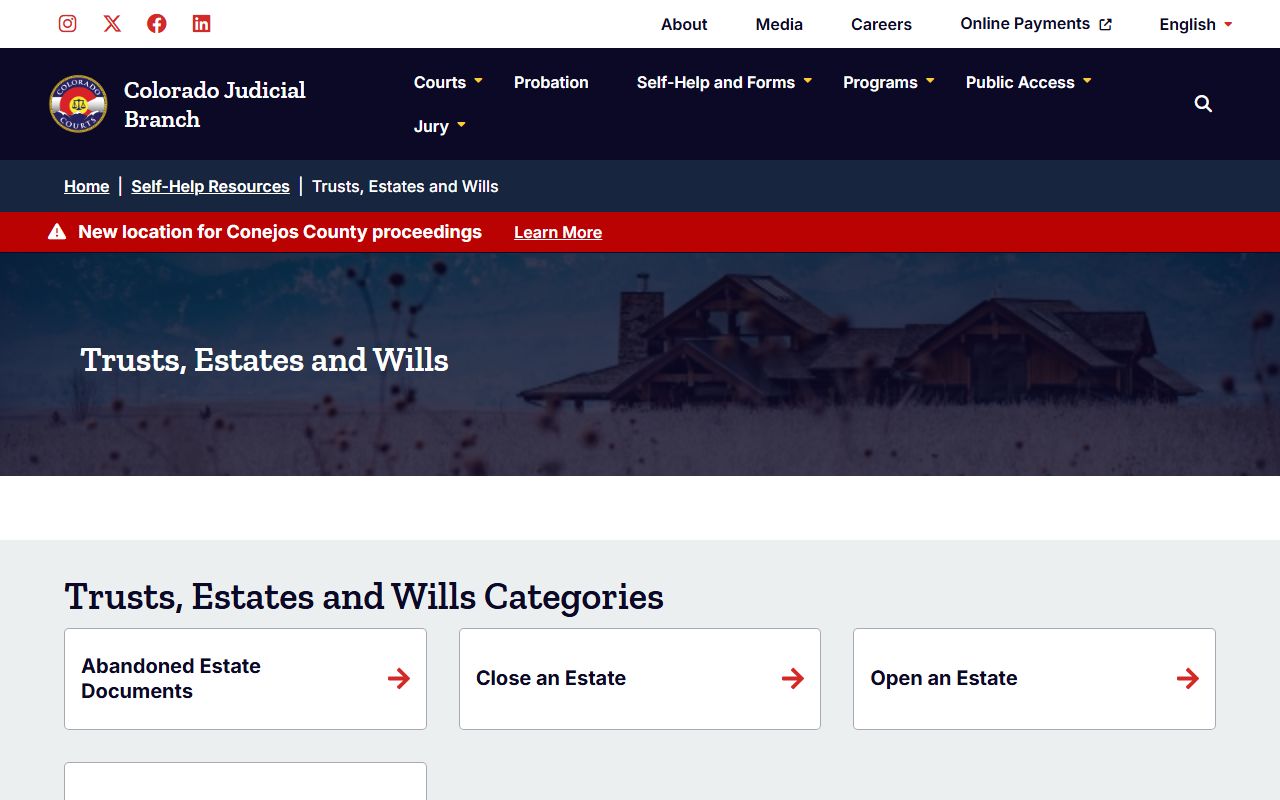
Task: Open site search with magnifier icon
Action: point(1203,104)
